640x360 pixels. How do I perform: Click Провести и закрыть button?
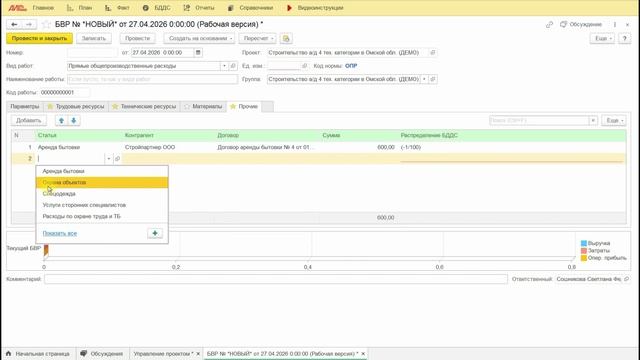(40, 38)
